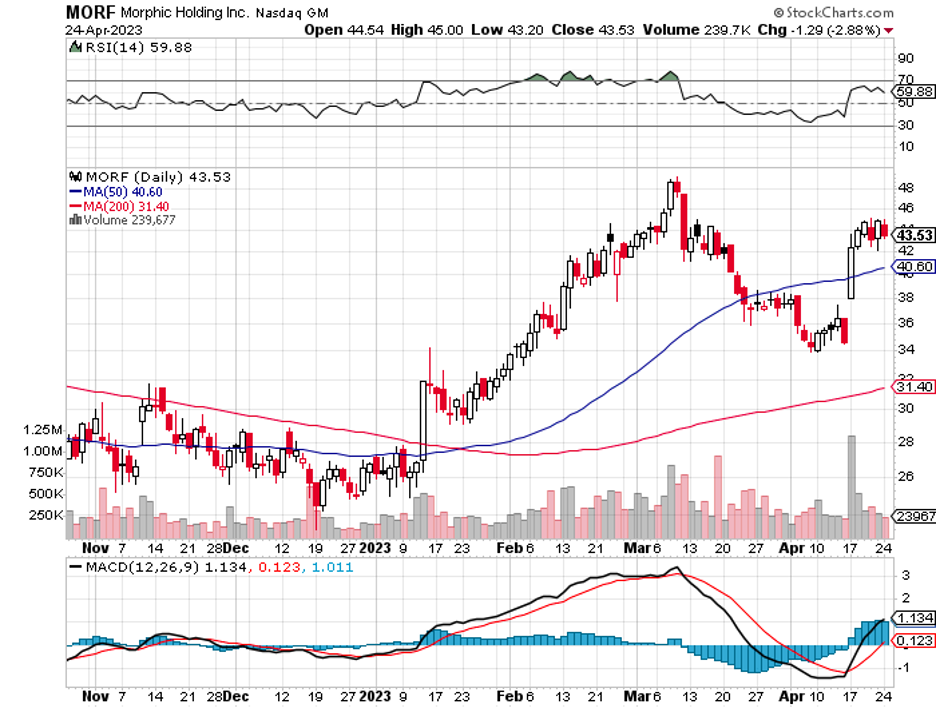The width and height of the screenshot is (936, 708).
Task: Click the Close 43.53 value
Action: pyautogui.click(x=592, y=30)
